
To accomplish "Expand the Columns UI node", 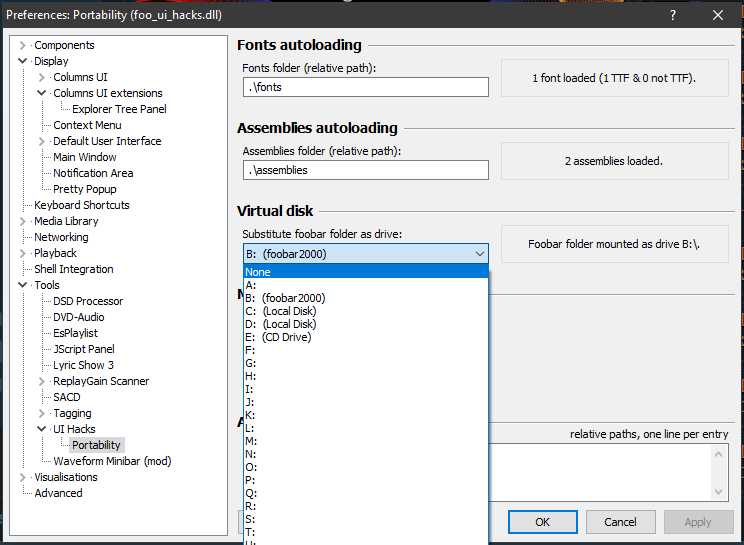I will [41, 77].
